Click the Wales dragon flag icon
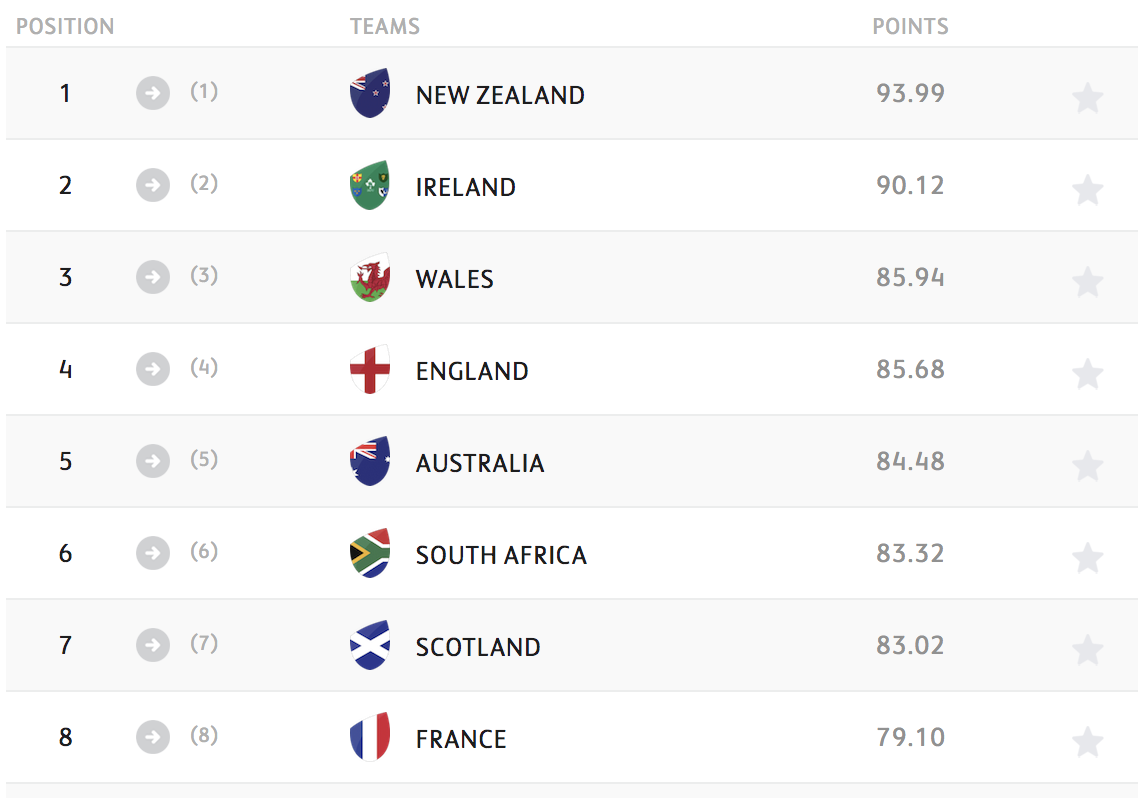 [x=369, y=277]
